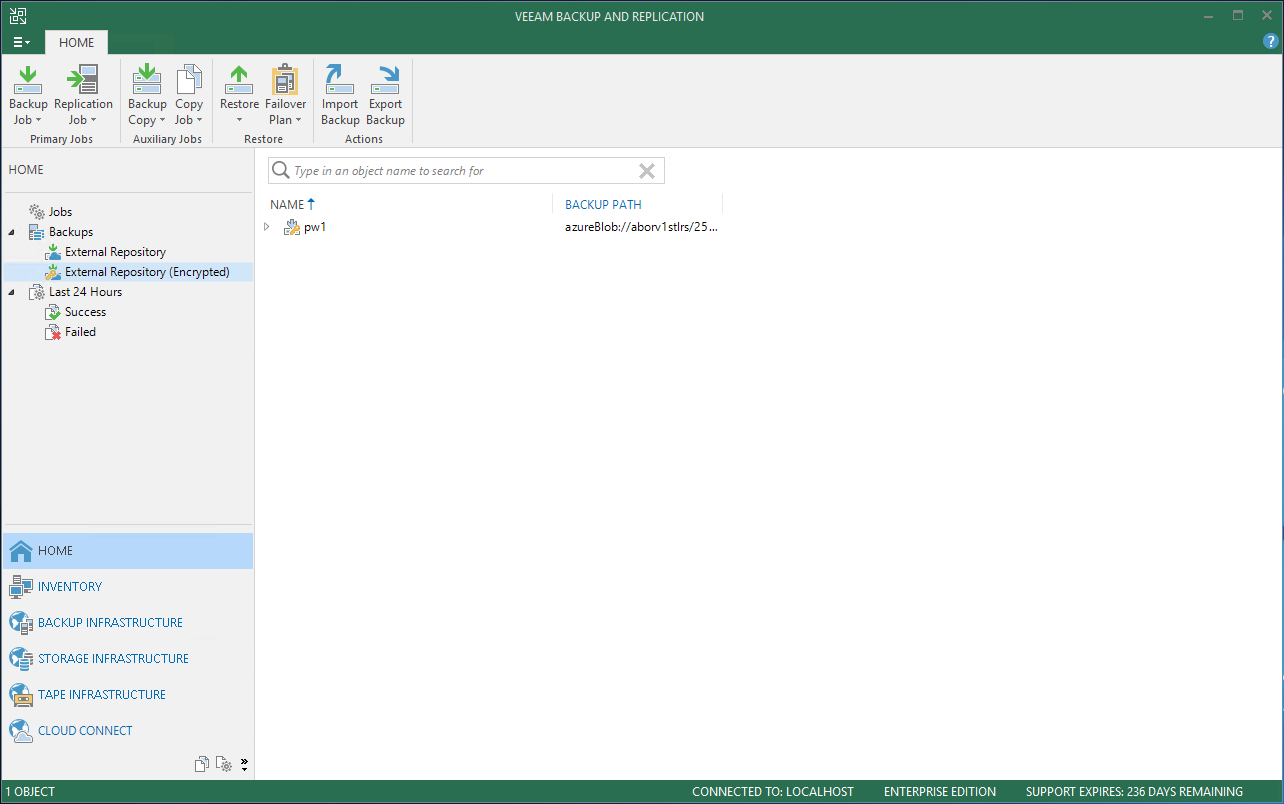Switch to CLOUD CONNECT view
1284x804 pixels.
click(x=127, y=731)
